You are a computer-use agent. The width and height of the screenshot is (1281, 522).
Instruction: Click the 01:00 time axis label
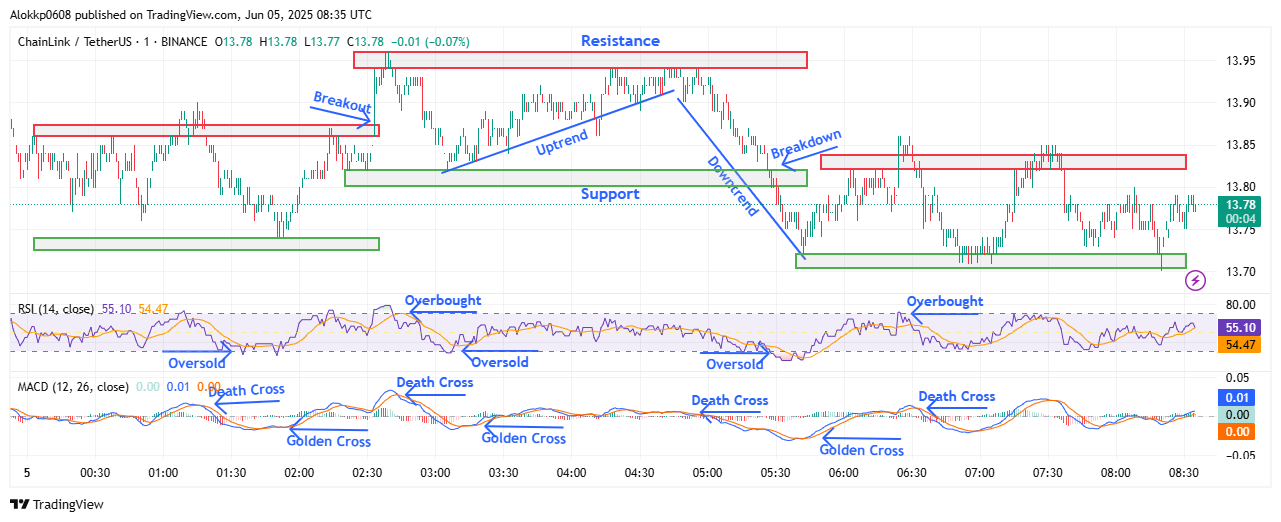(162, 472)
